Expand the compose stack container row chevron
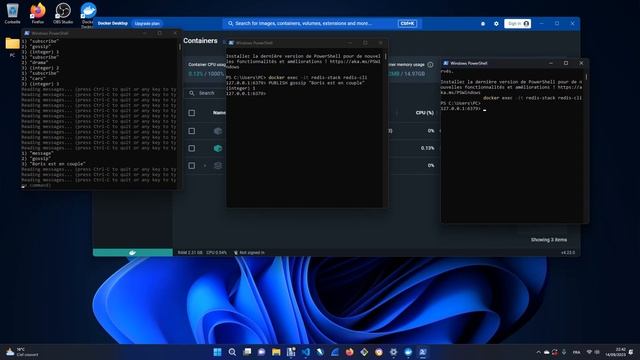 (x=205, y=166)
